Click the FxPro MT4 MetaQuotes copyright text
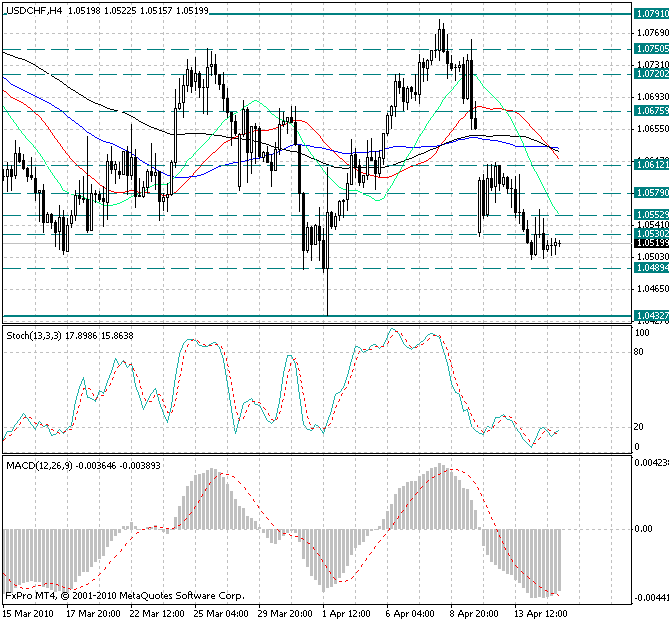669x621 pixels. (121, 595)
